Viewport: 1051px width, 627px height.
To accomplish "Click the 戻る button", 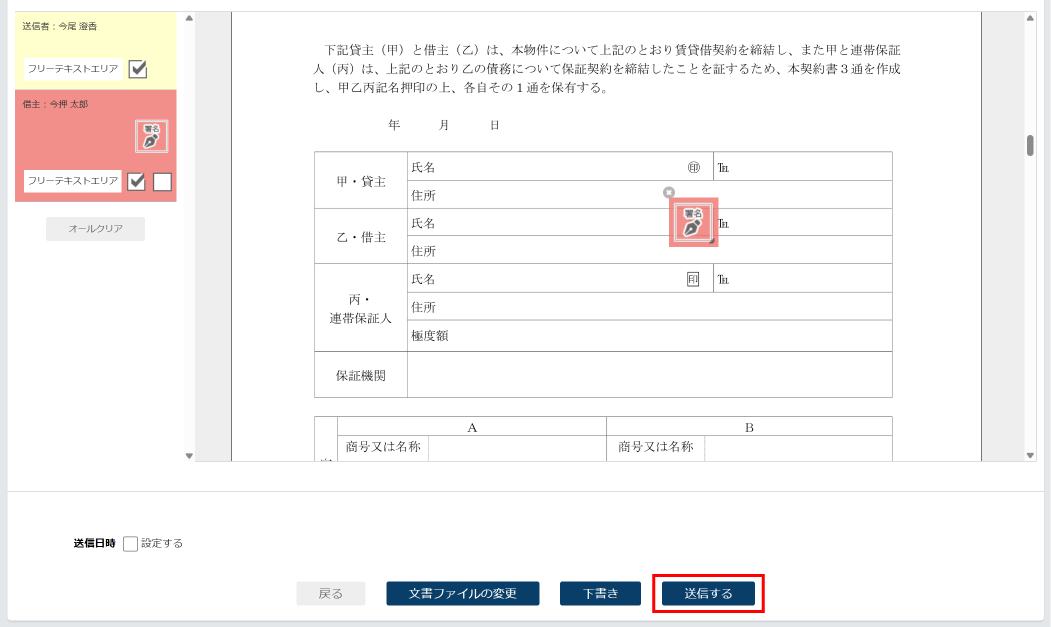I will [x=331, y=594].
